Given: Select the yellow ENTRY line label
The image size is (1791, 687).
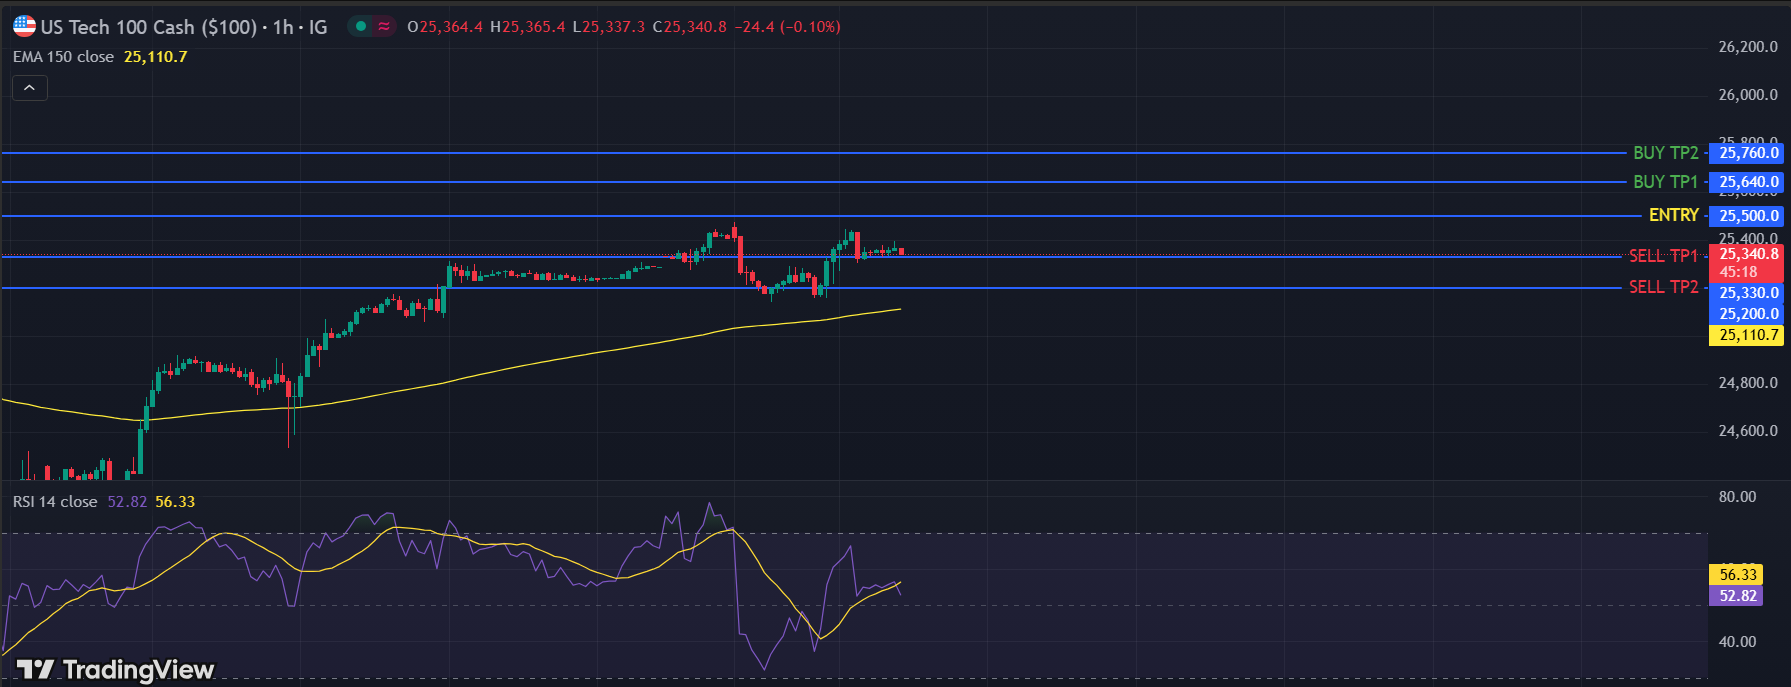Looking at the screenshot, I should click(1673, 215).
